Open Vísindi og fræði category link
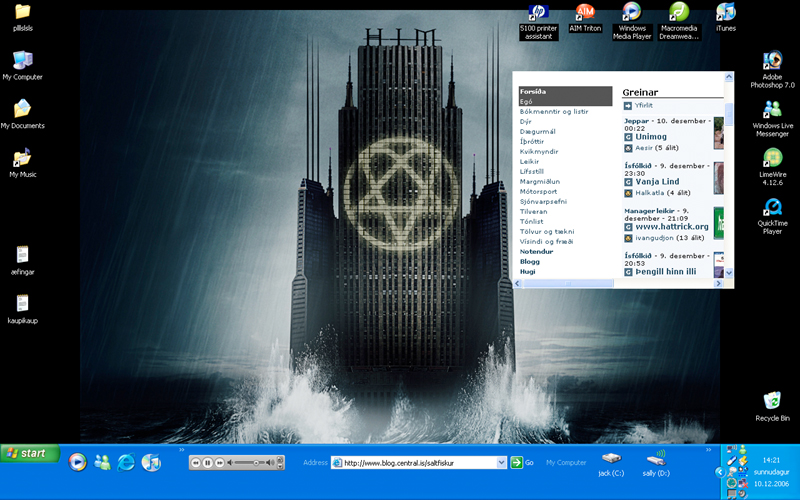 coord(546,241)
